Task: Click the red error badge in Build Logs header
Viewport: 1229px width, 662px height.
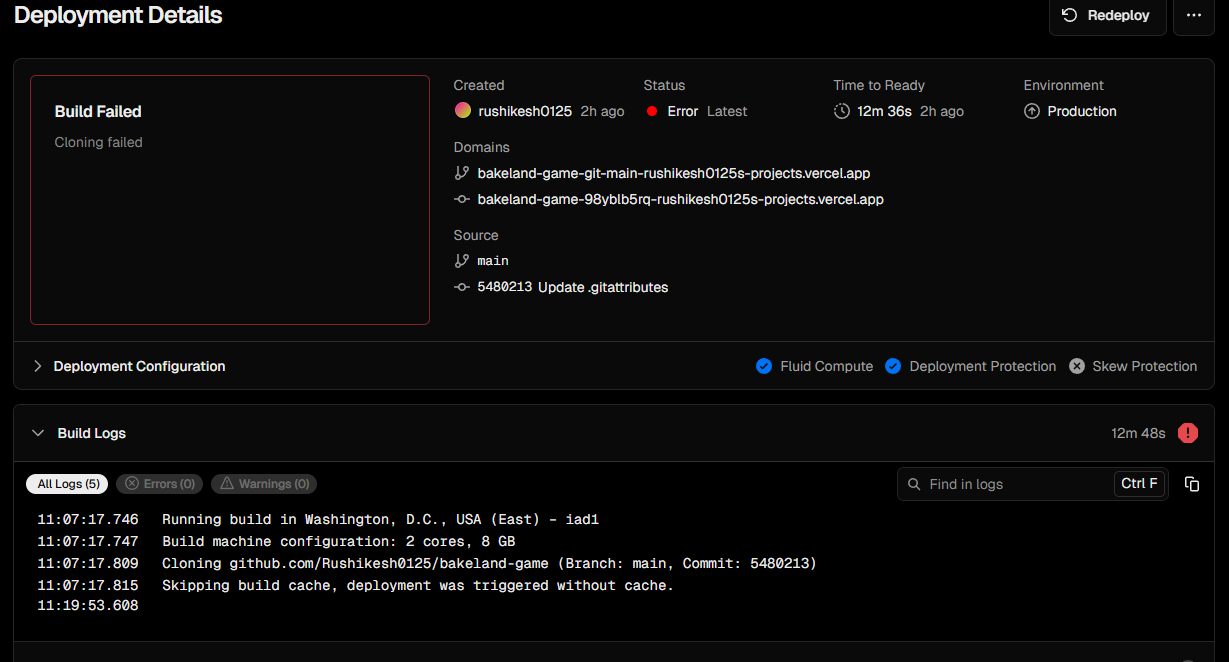Action: pos(1188,433)
